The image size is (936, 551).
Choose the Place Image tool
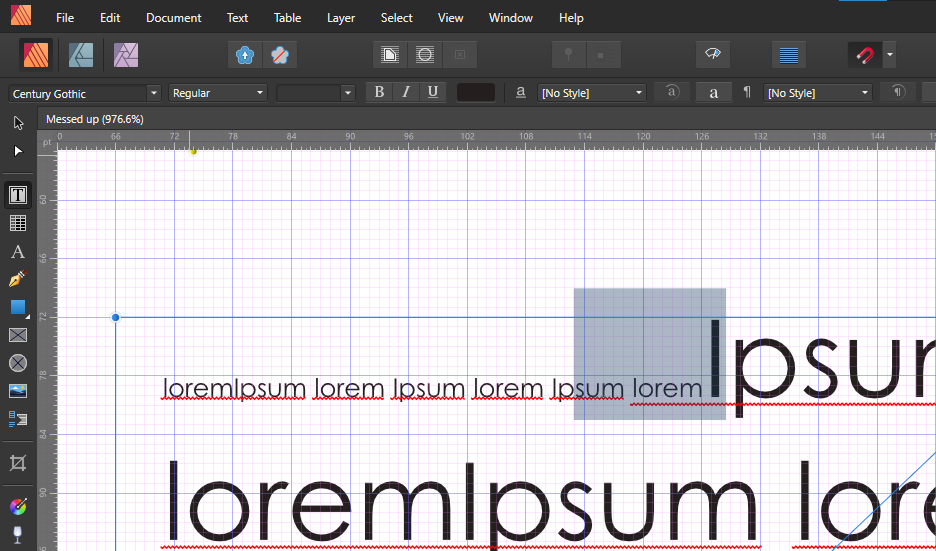point(18,391)
